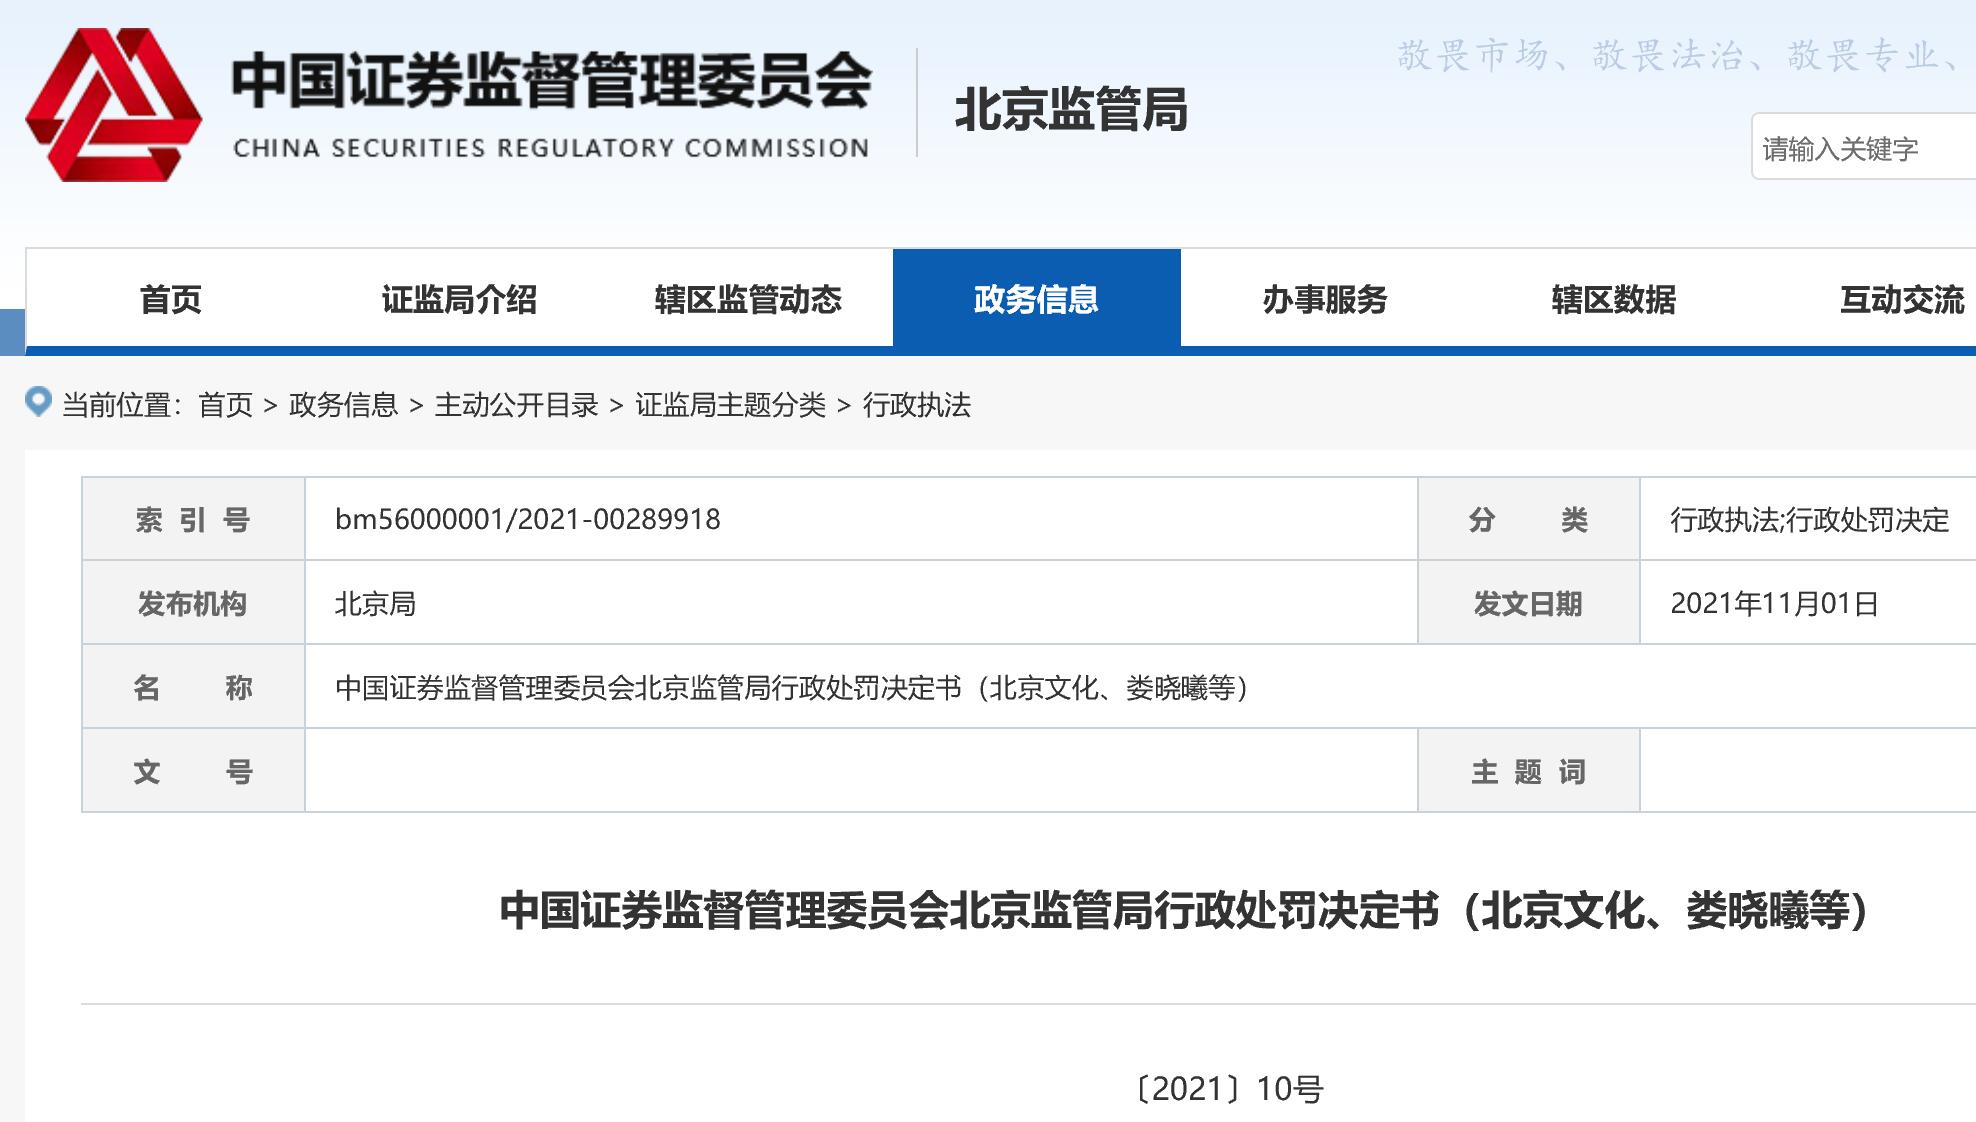The image size is (1976, 1122).
Task: Open the 首页 navigation tab
Action: pos(170,299)
